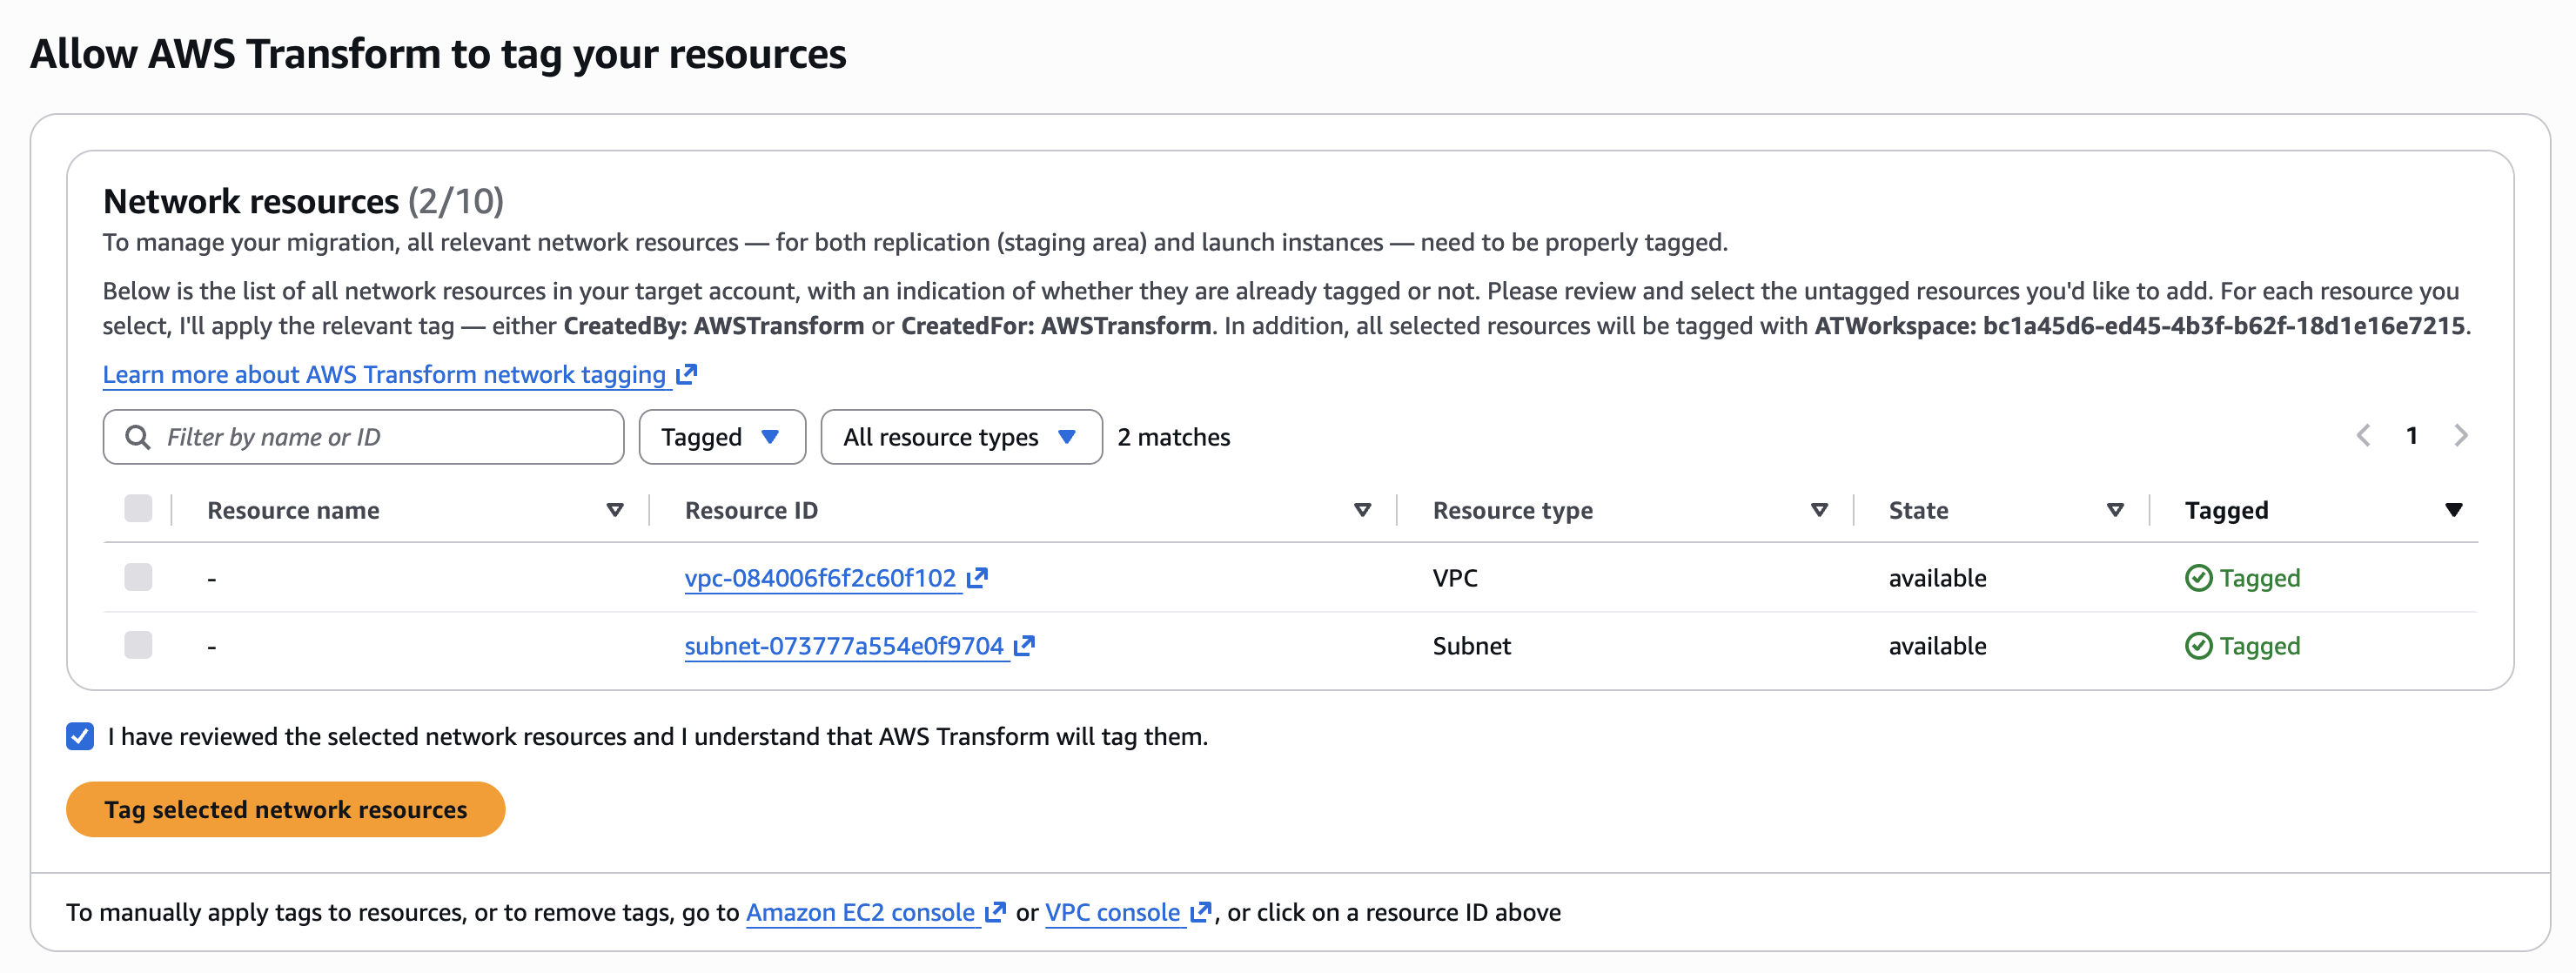Focus the Filter by name or ID field
2576x973 pixels.
[x=363, y=437]
